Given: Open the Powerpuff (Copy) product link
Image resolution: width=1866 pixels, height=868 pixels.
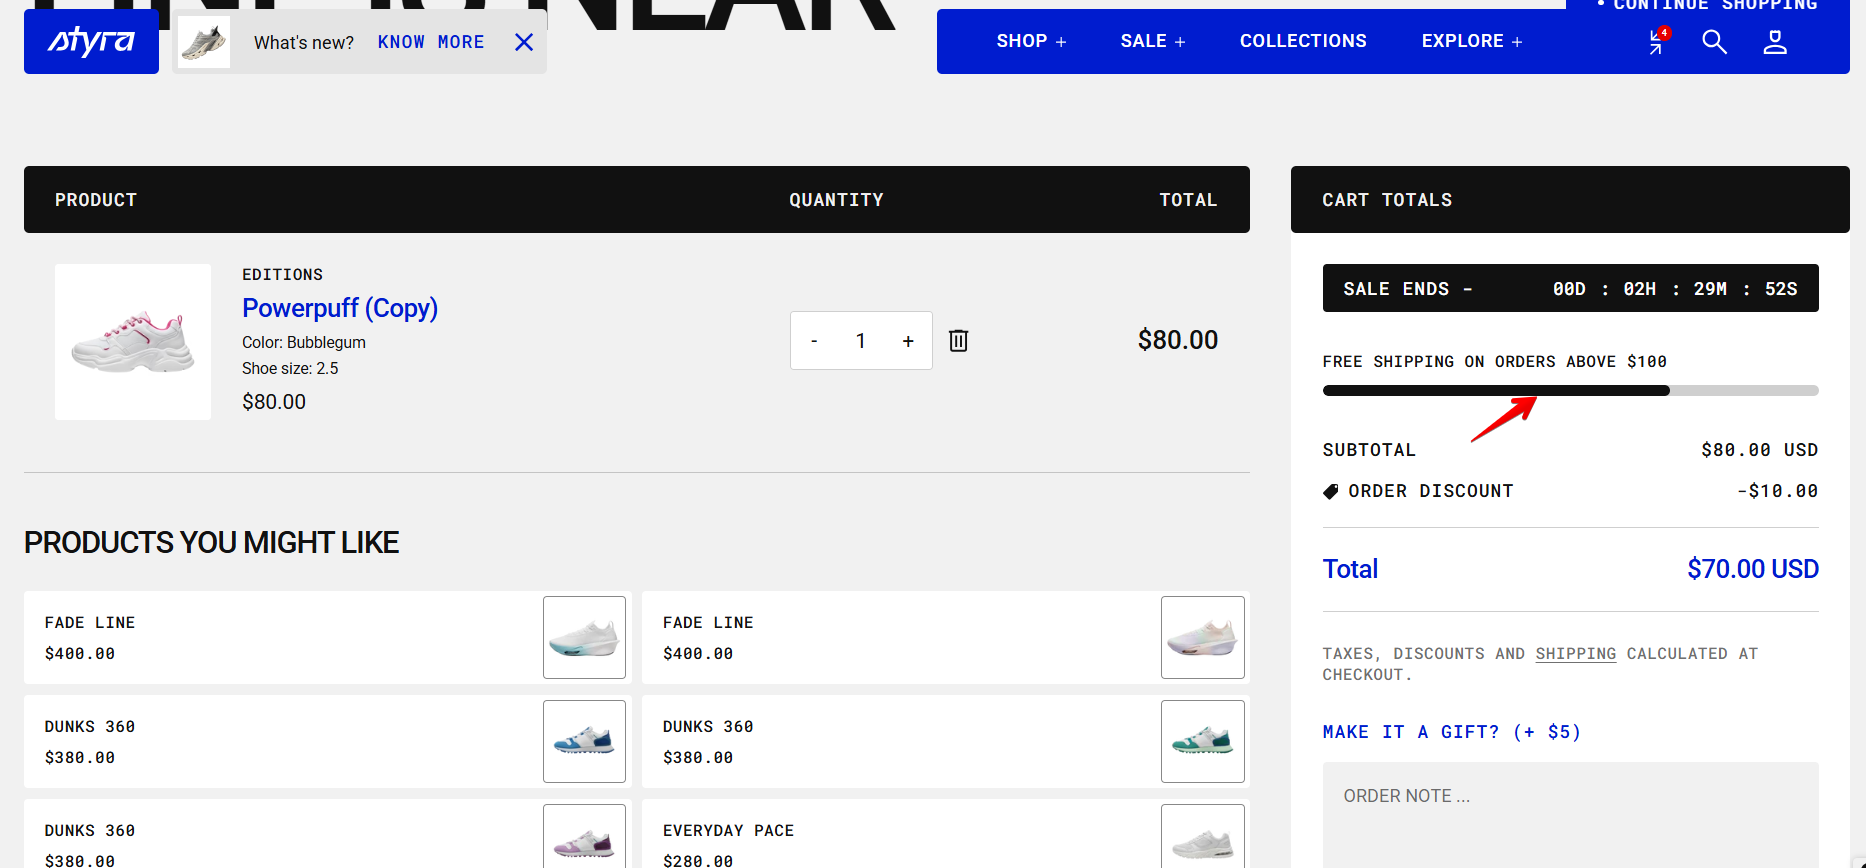Looking at the screenshot, I should click(339, 308).
